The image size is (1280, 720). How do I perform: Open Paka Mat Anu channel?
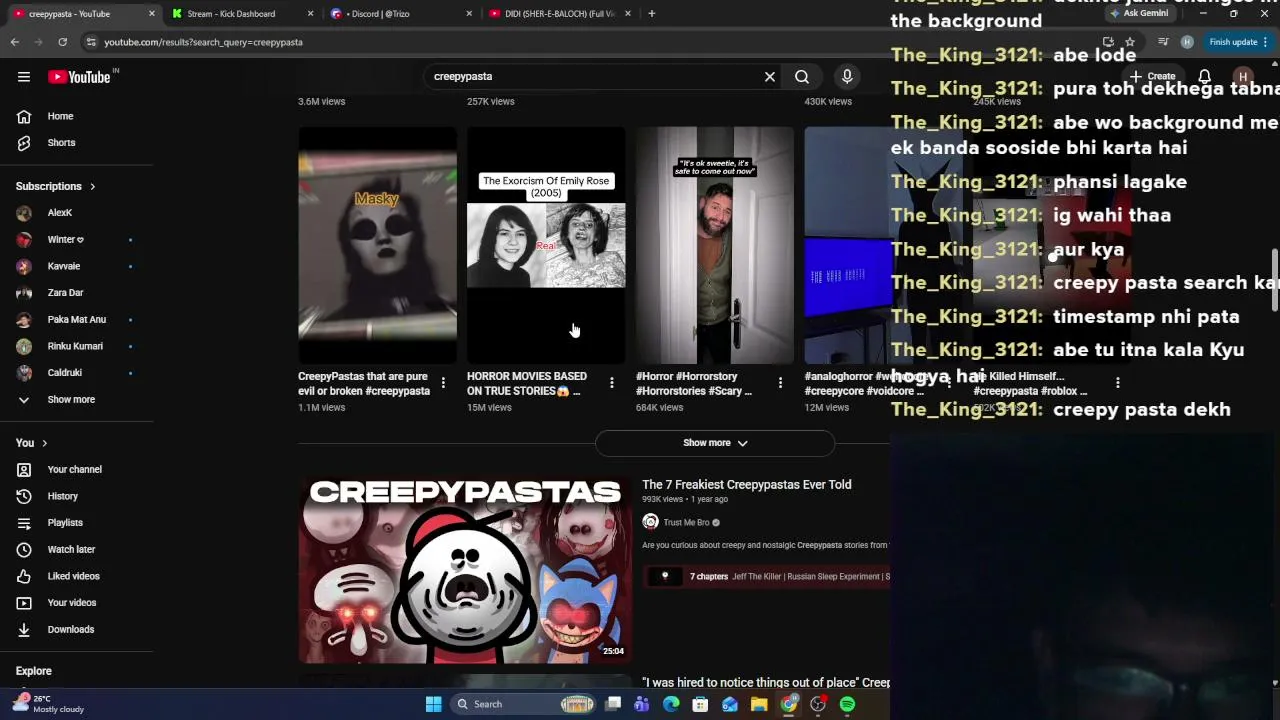[77, 320]
